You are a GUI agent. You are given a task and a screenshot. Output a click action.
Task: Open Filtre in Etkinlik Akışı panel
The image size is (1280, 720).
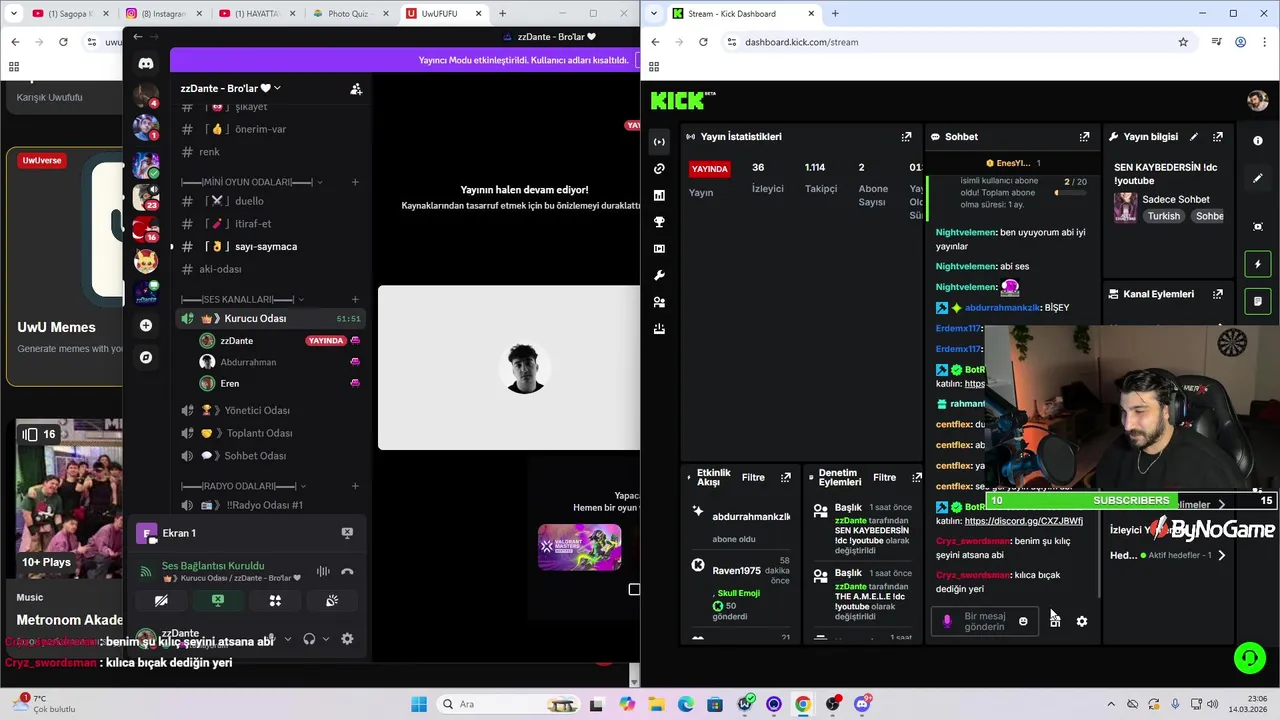click(x=753, y=478)
